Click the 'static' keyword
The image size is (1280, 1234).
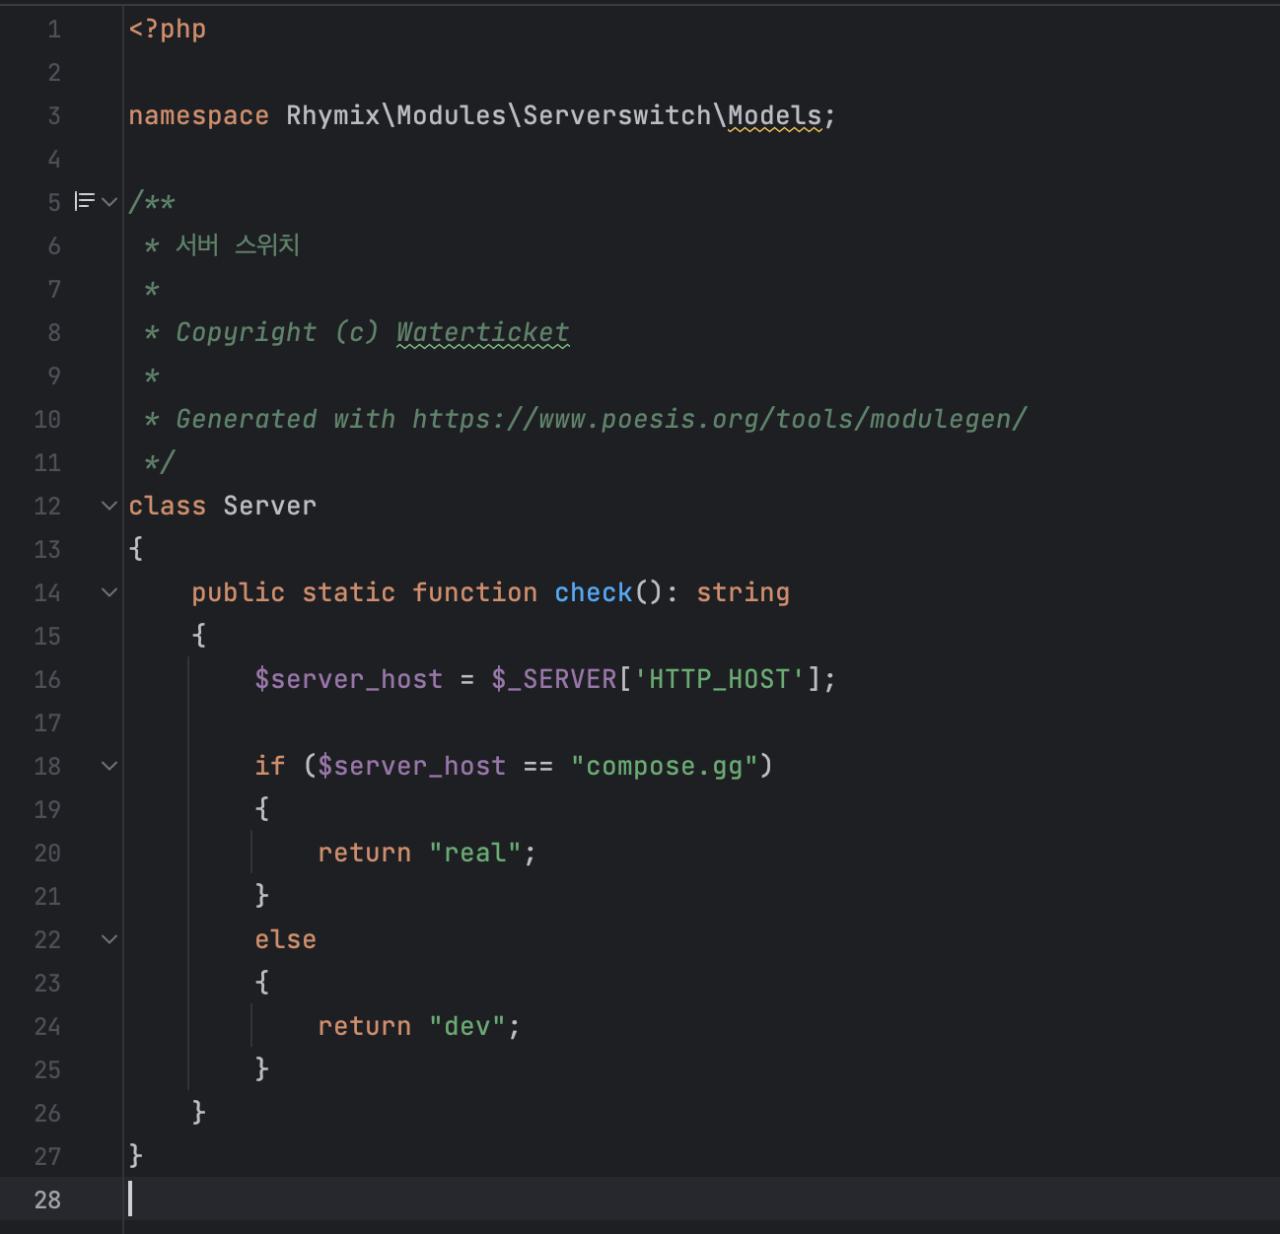[x=348, y=593]
